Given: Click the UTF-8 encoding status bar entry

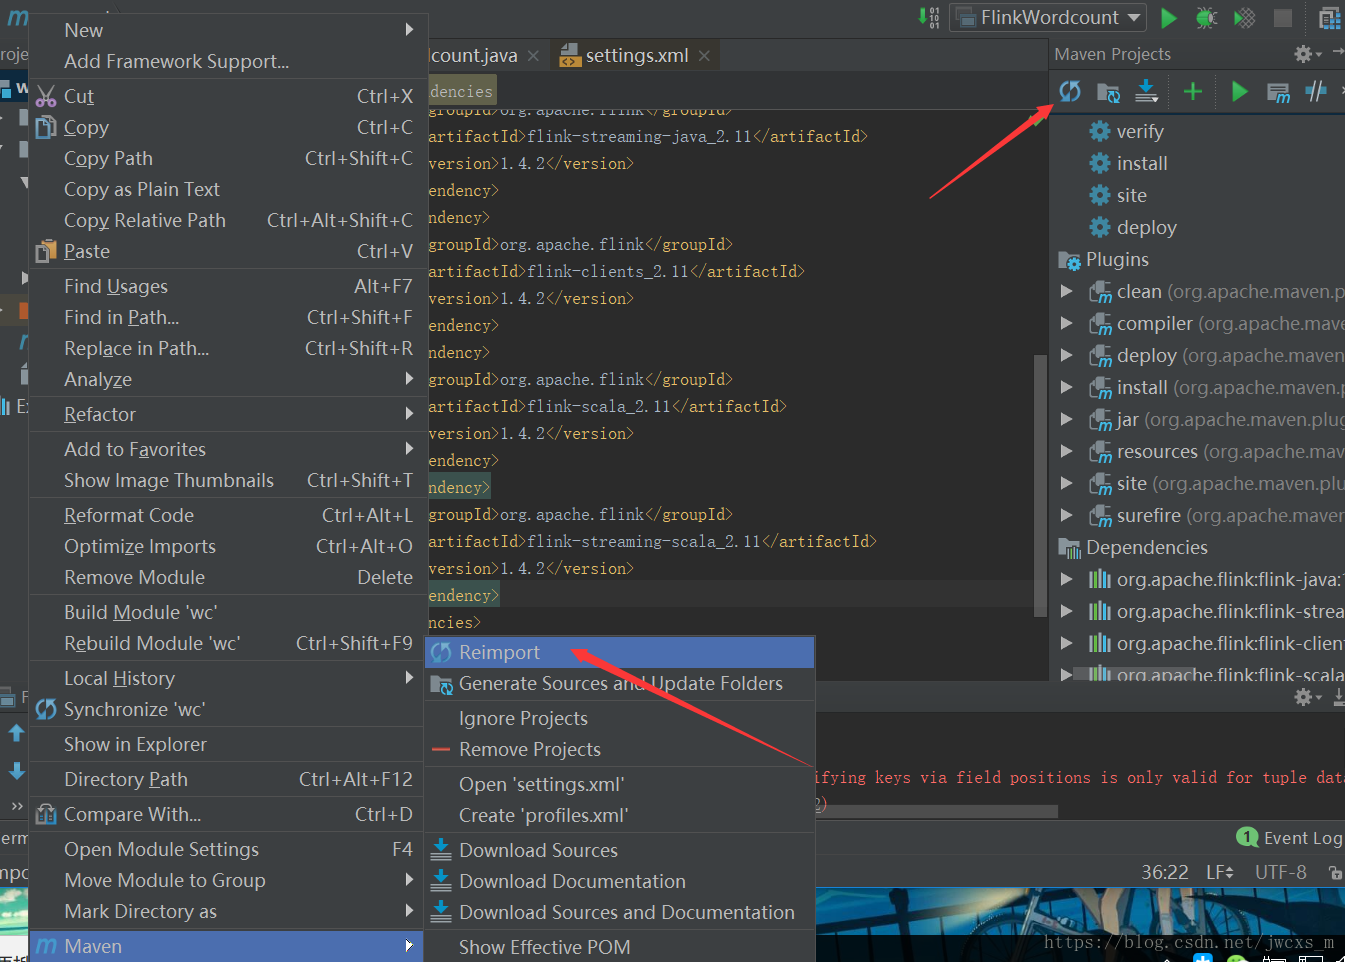Looking at the screenshot, I should pos(1280,872).
